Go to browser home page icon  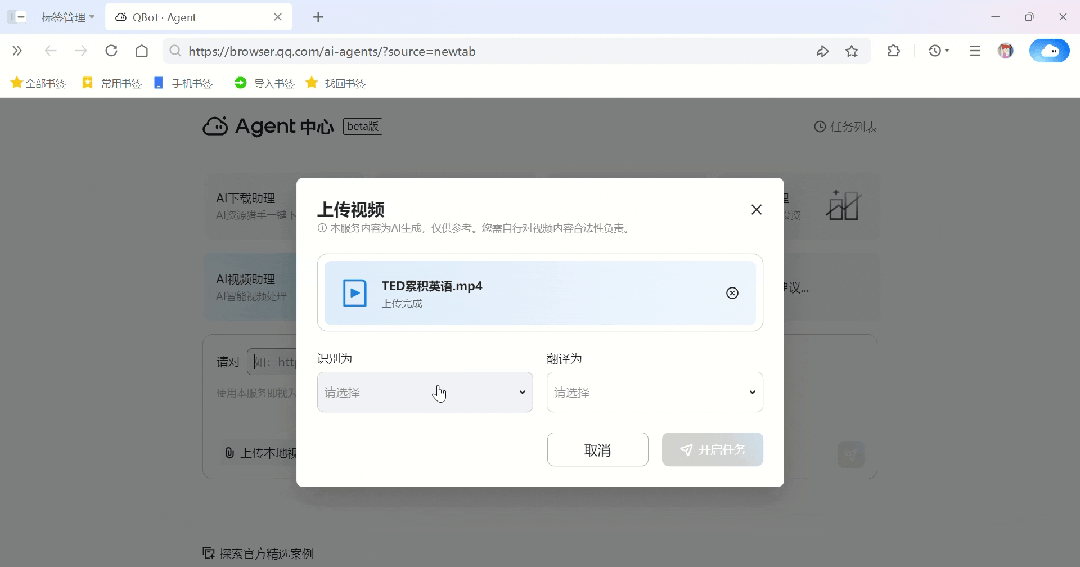(x=142, y=51)
